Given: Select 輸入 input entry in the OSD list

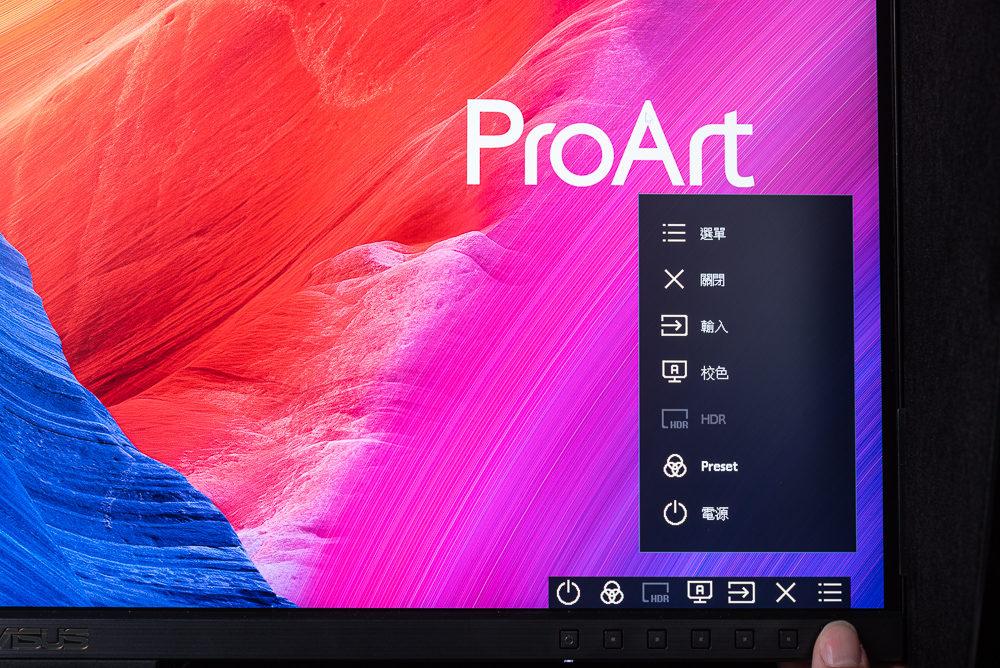Looking at the screenshot, I should click(714, 326).
